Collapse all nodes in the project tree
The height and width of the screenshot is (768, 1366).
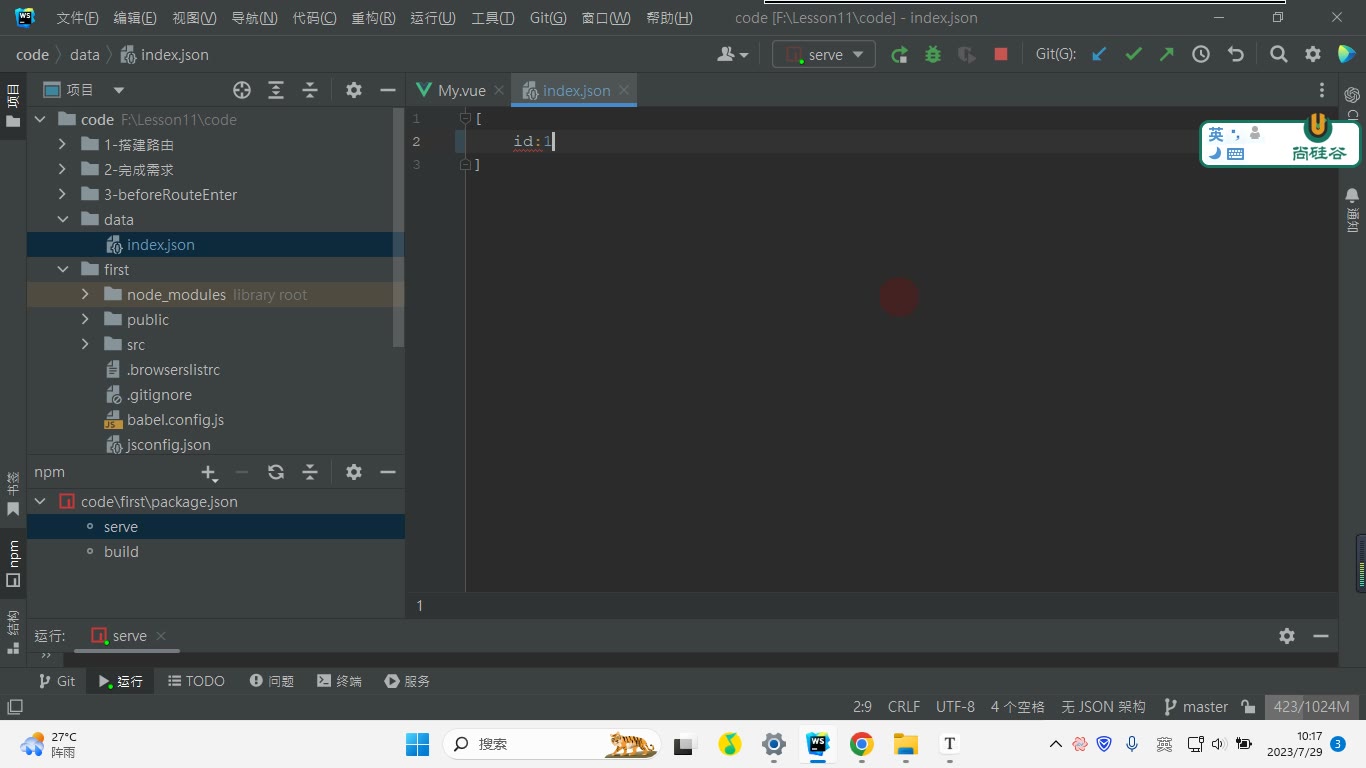[310, 90]
